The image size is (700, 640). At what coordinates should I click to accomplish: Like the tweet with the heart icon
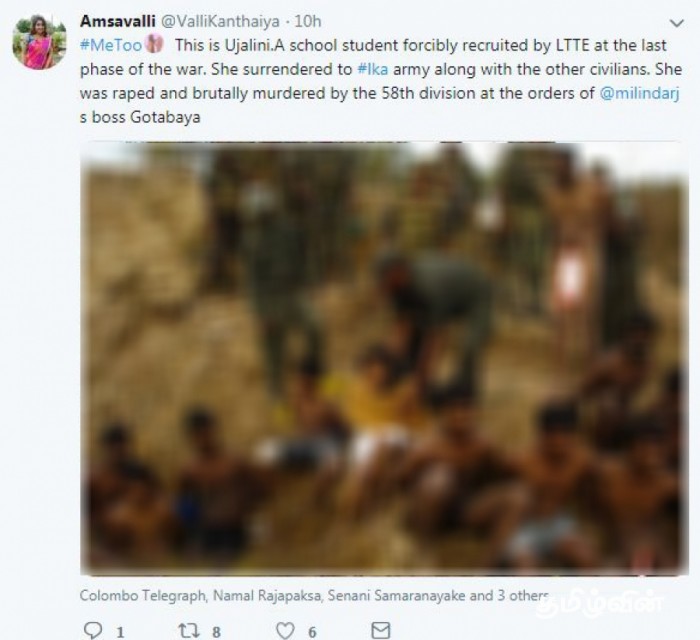(x=285, y=629)
